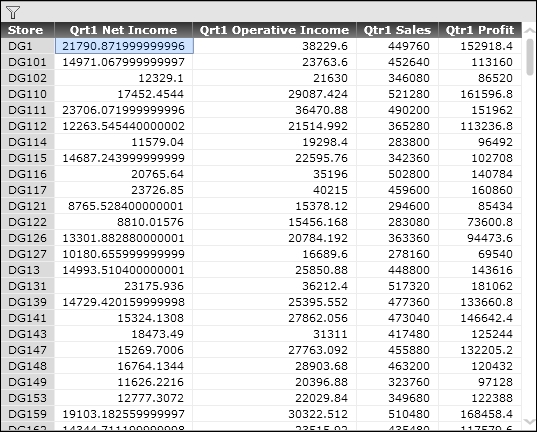Click the highlighted cell 21790.871999999996

click(124, 46)
